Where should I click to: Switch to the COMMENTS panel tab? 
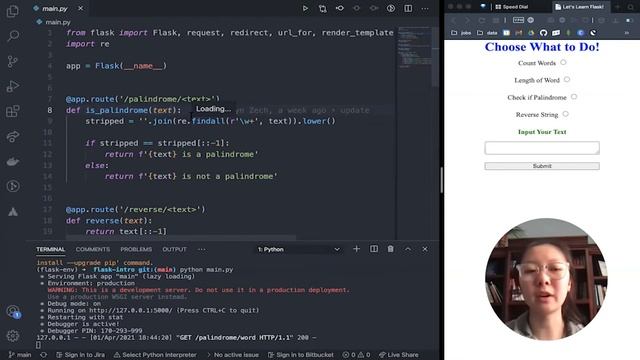[x=93, y=249]
